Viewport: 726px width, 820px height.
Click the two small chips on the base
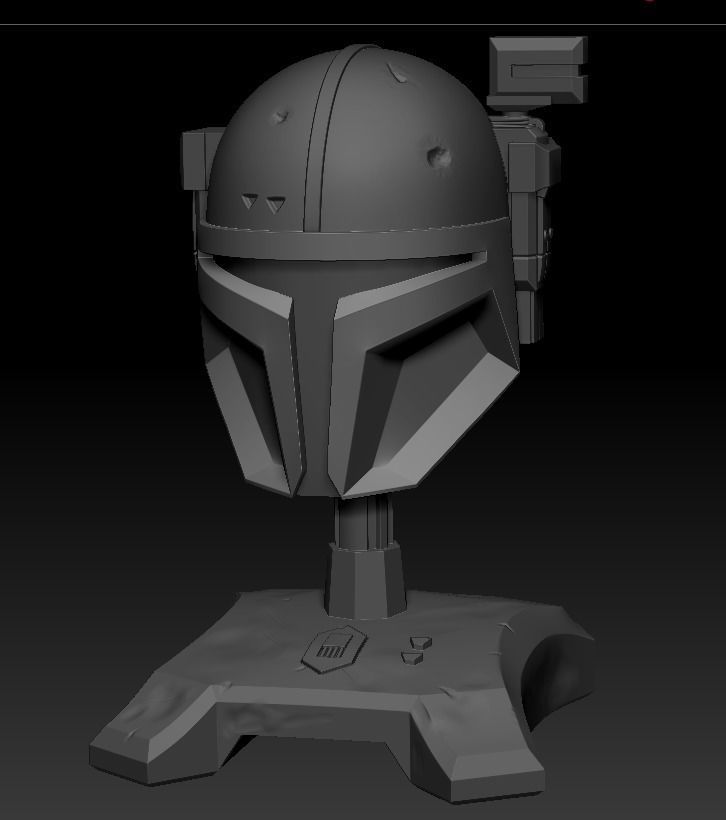point(416,650)
